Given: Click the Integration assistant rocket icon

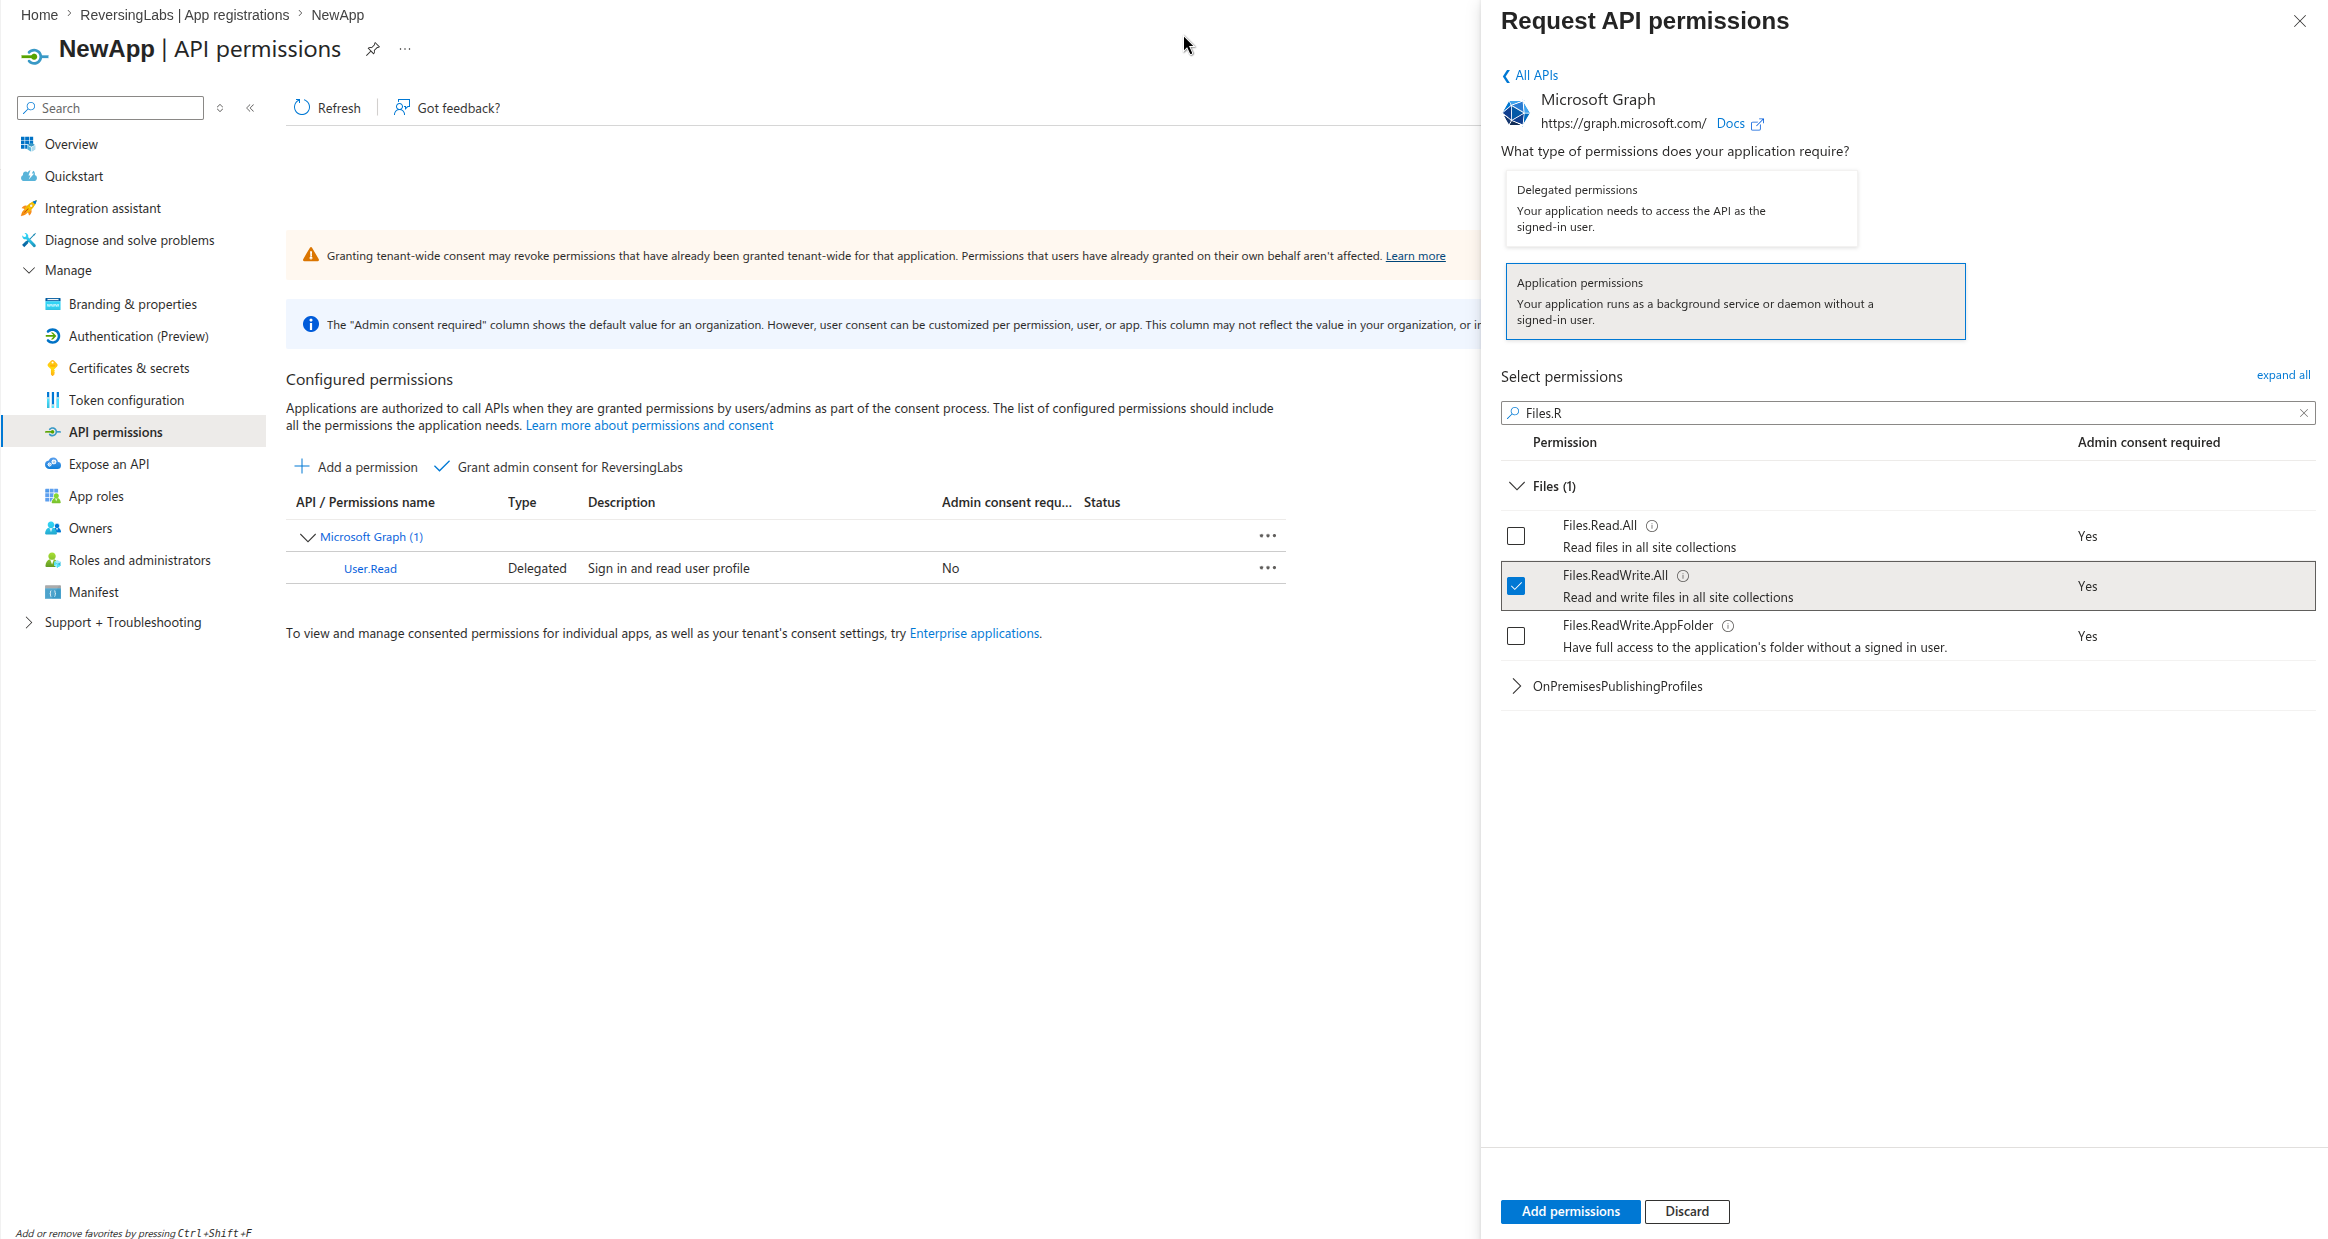Looking at the screenshot, I should coord(28,208).
